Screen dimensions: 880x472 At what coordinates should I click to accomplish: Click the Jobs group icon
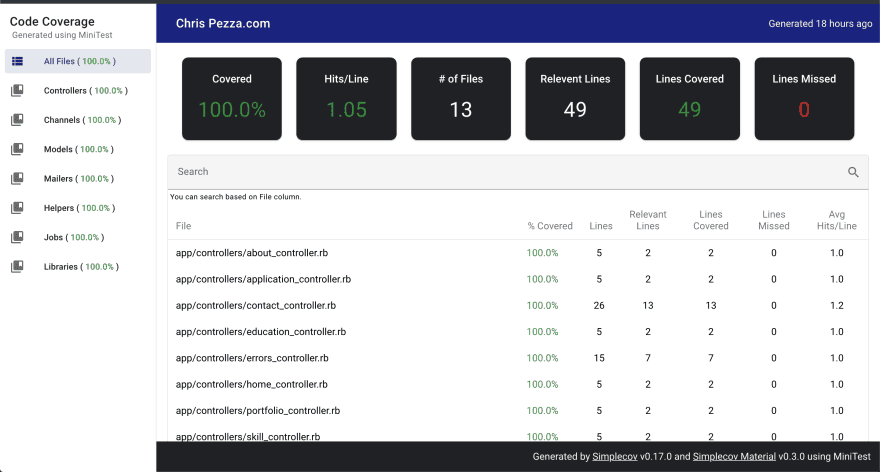(x=17, y=238)
